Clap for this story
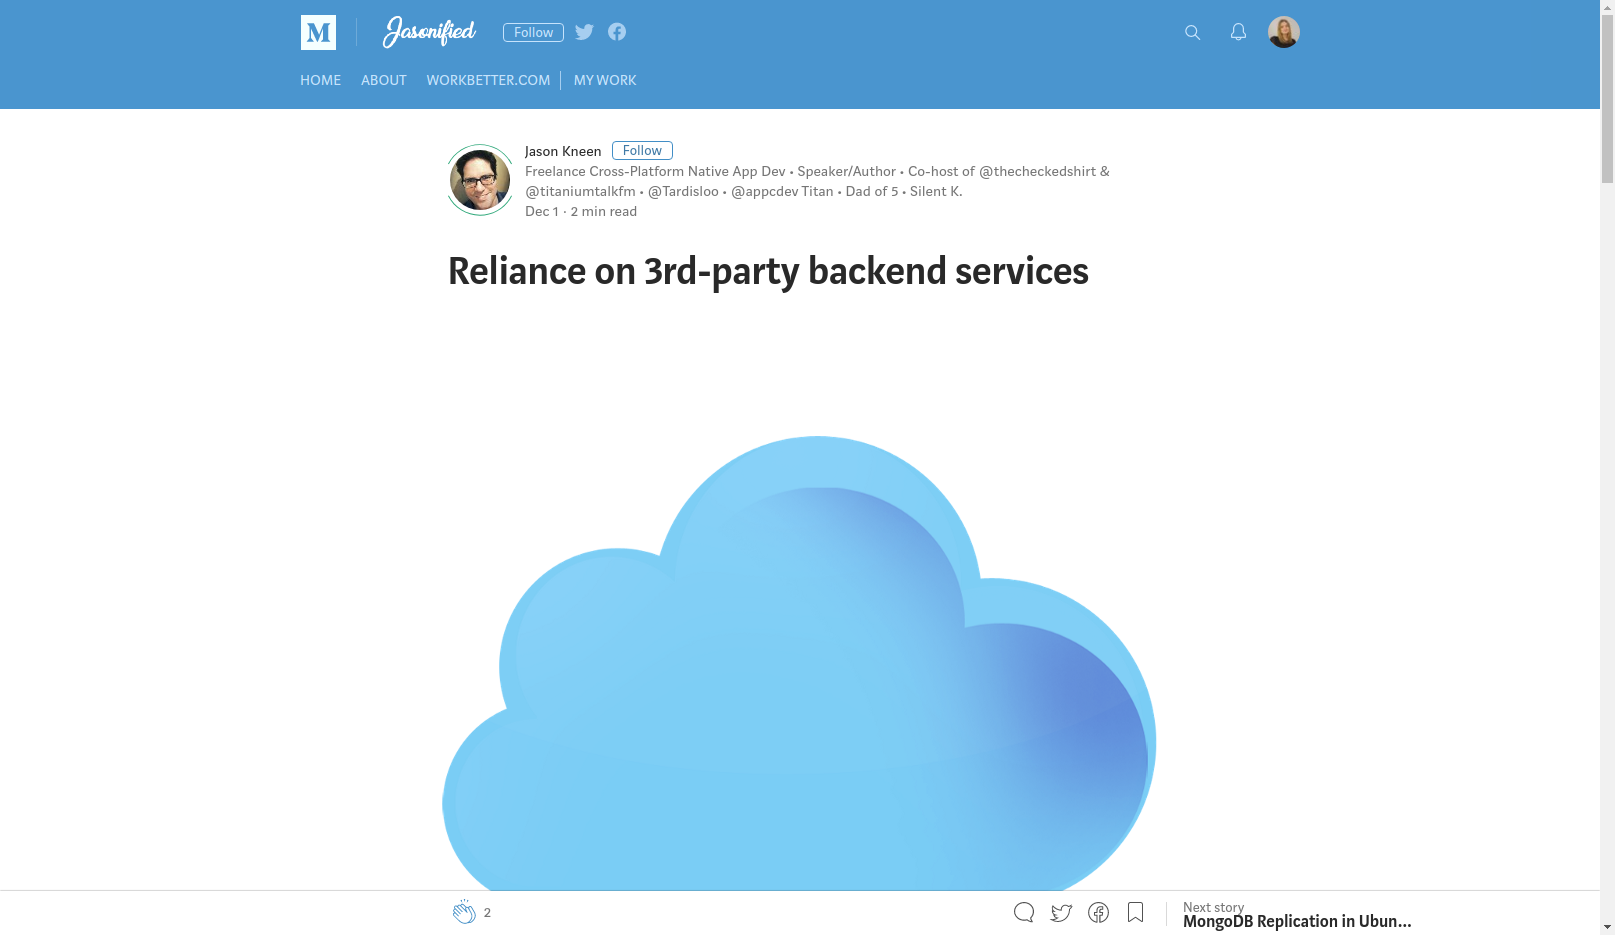1615x935 pixels. click(464, 911)
